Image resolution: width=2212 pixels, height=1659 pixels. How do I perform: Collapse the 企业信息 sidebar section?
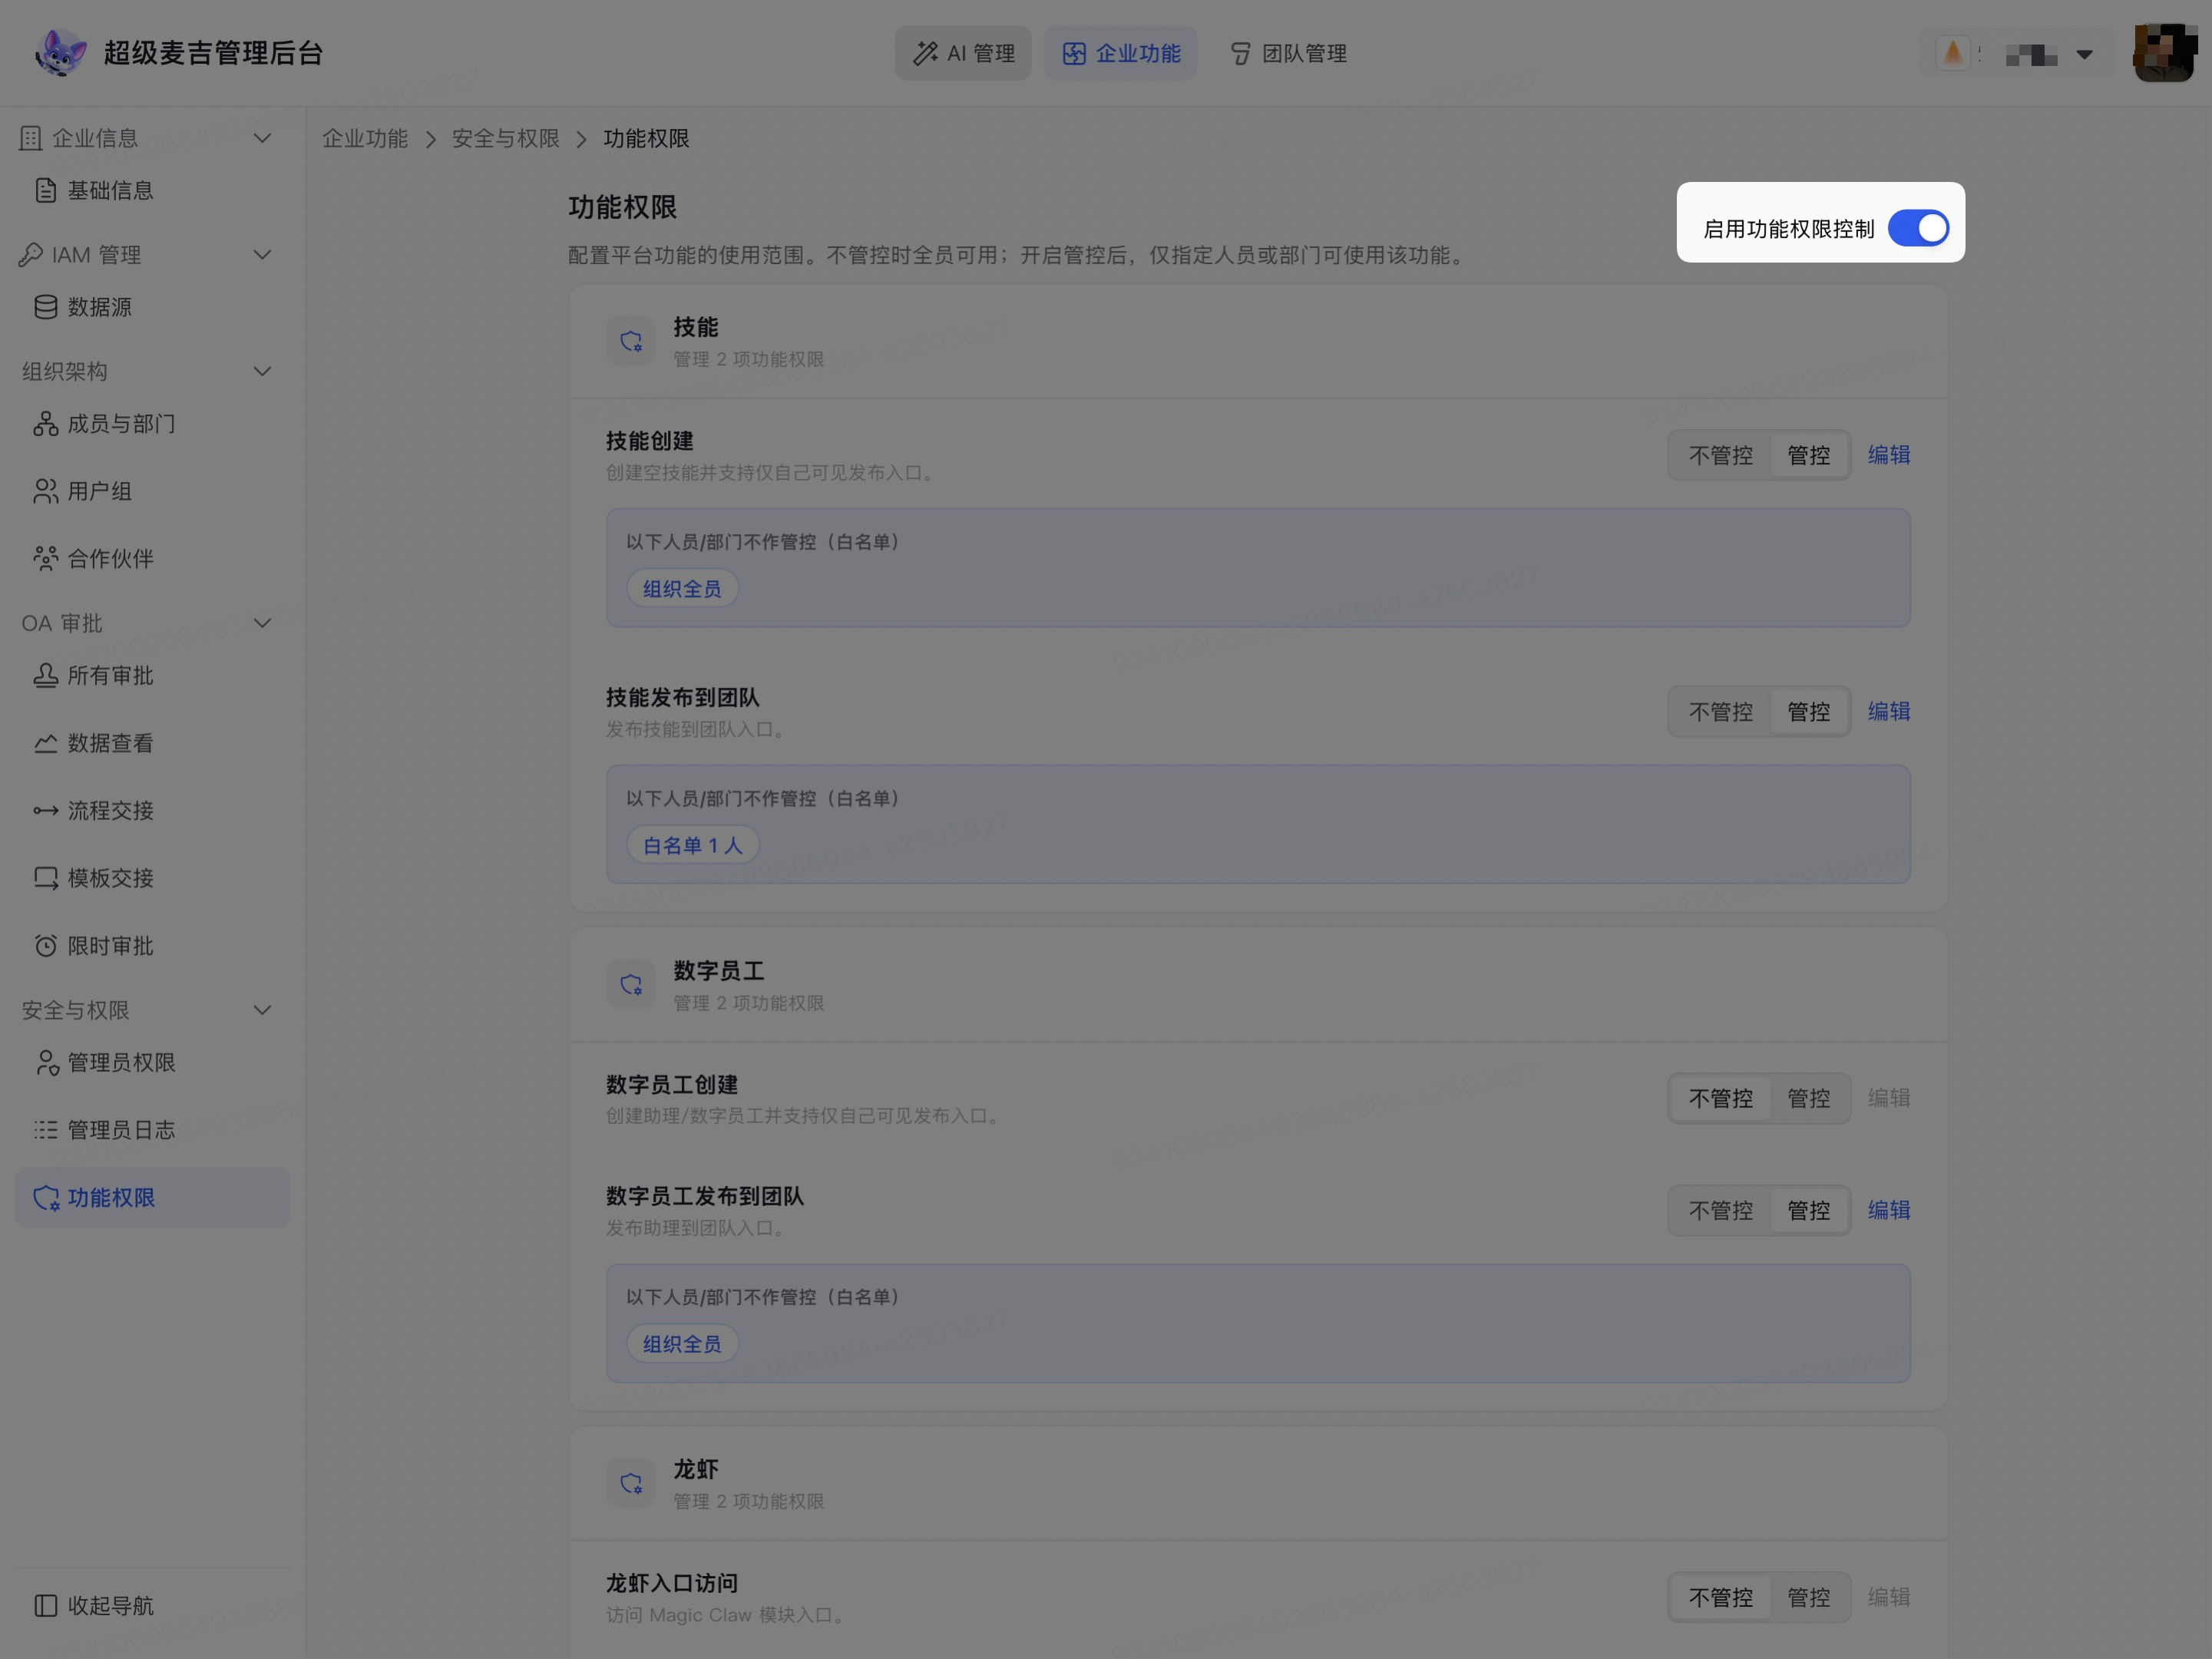coord(262,138)
